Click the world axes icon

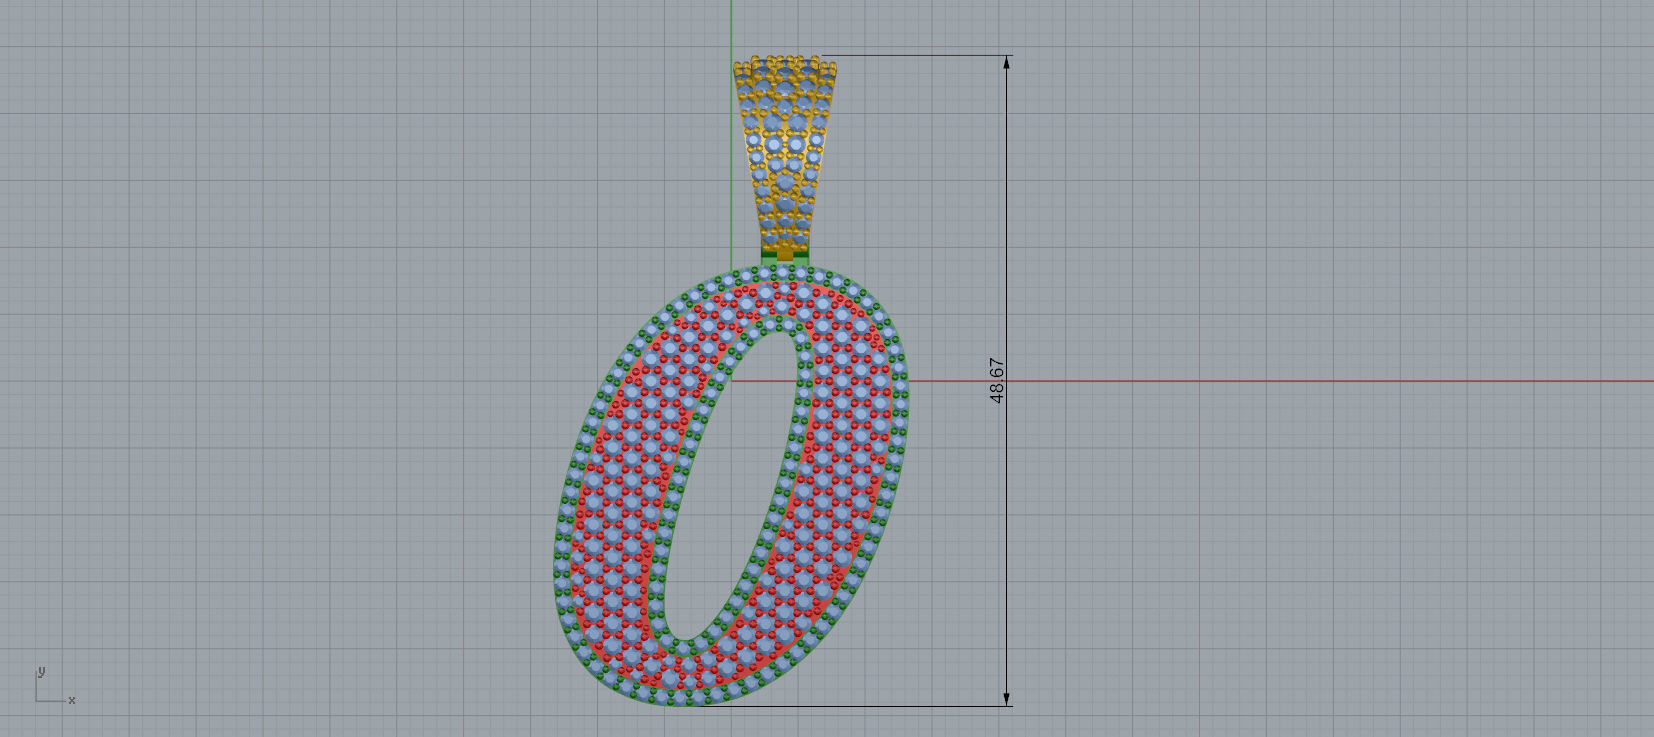tap(55, 686)
